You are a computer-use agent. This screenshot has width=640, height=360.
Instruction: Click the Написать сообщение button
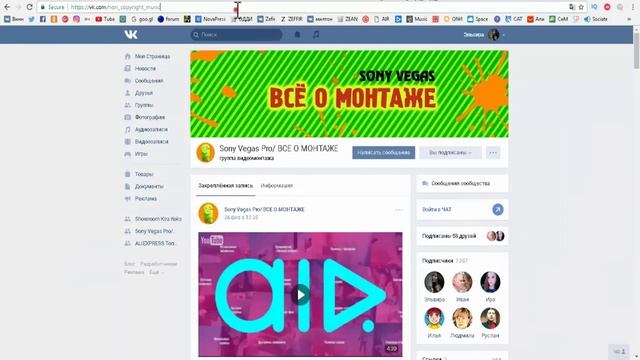(x=384, y=153)
